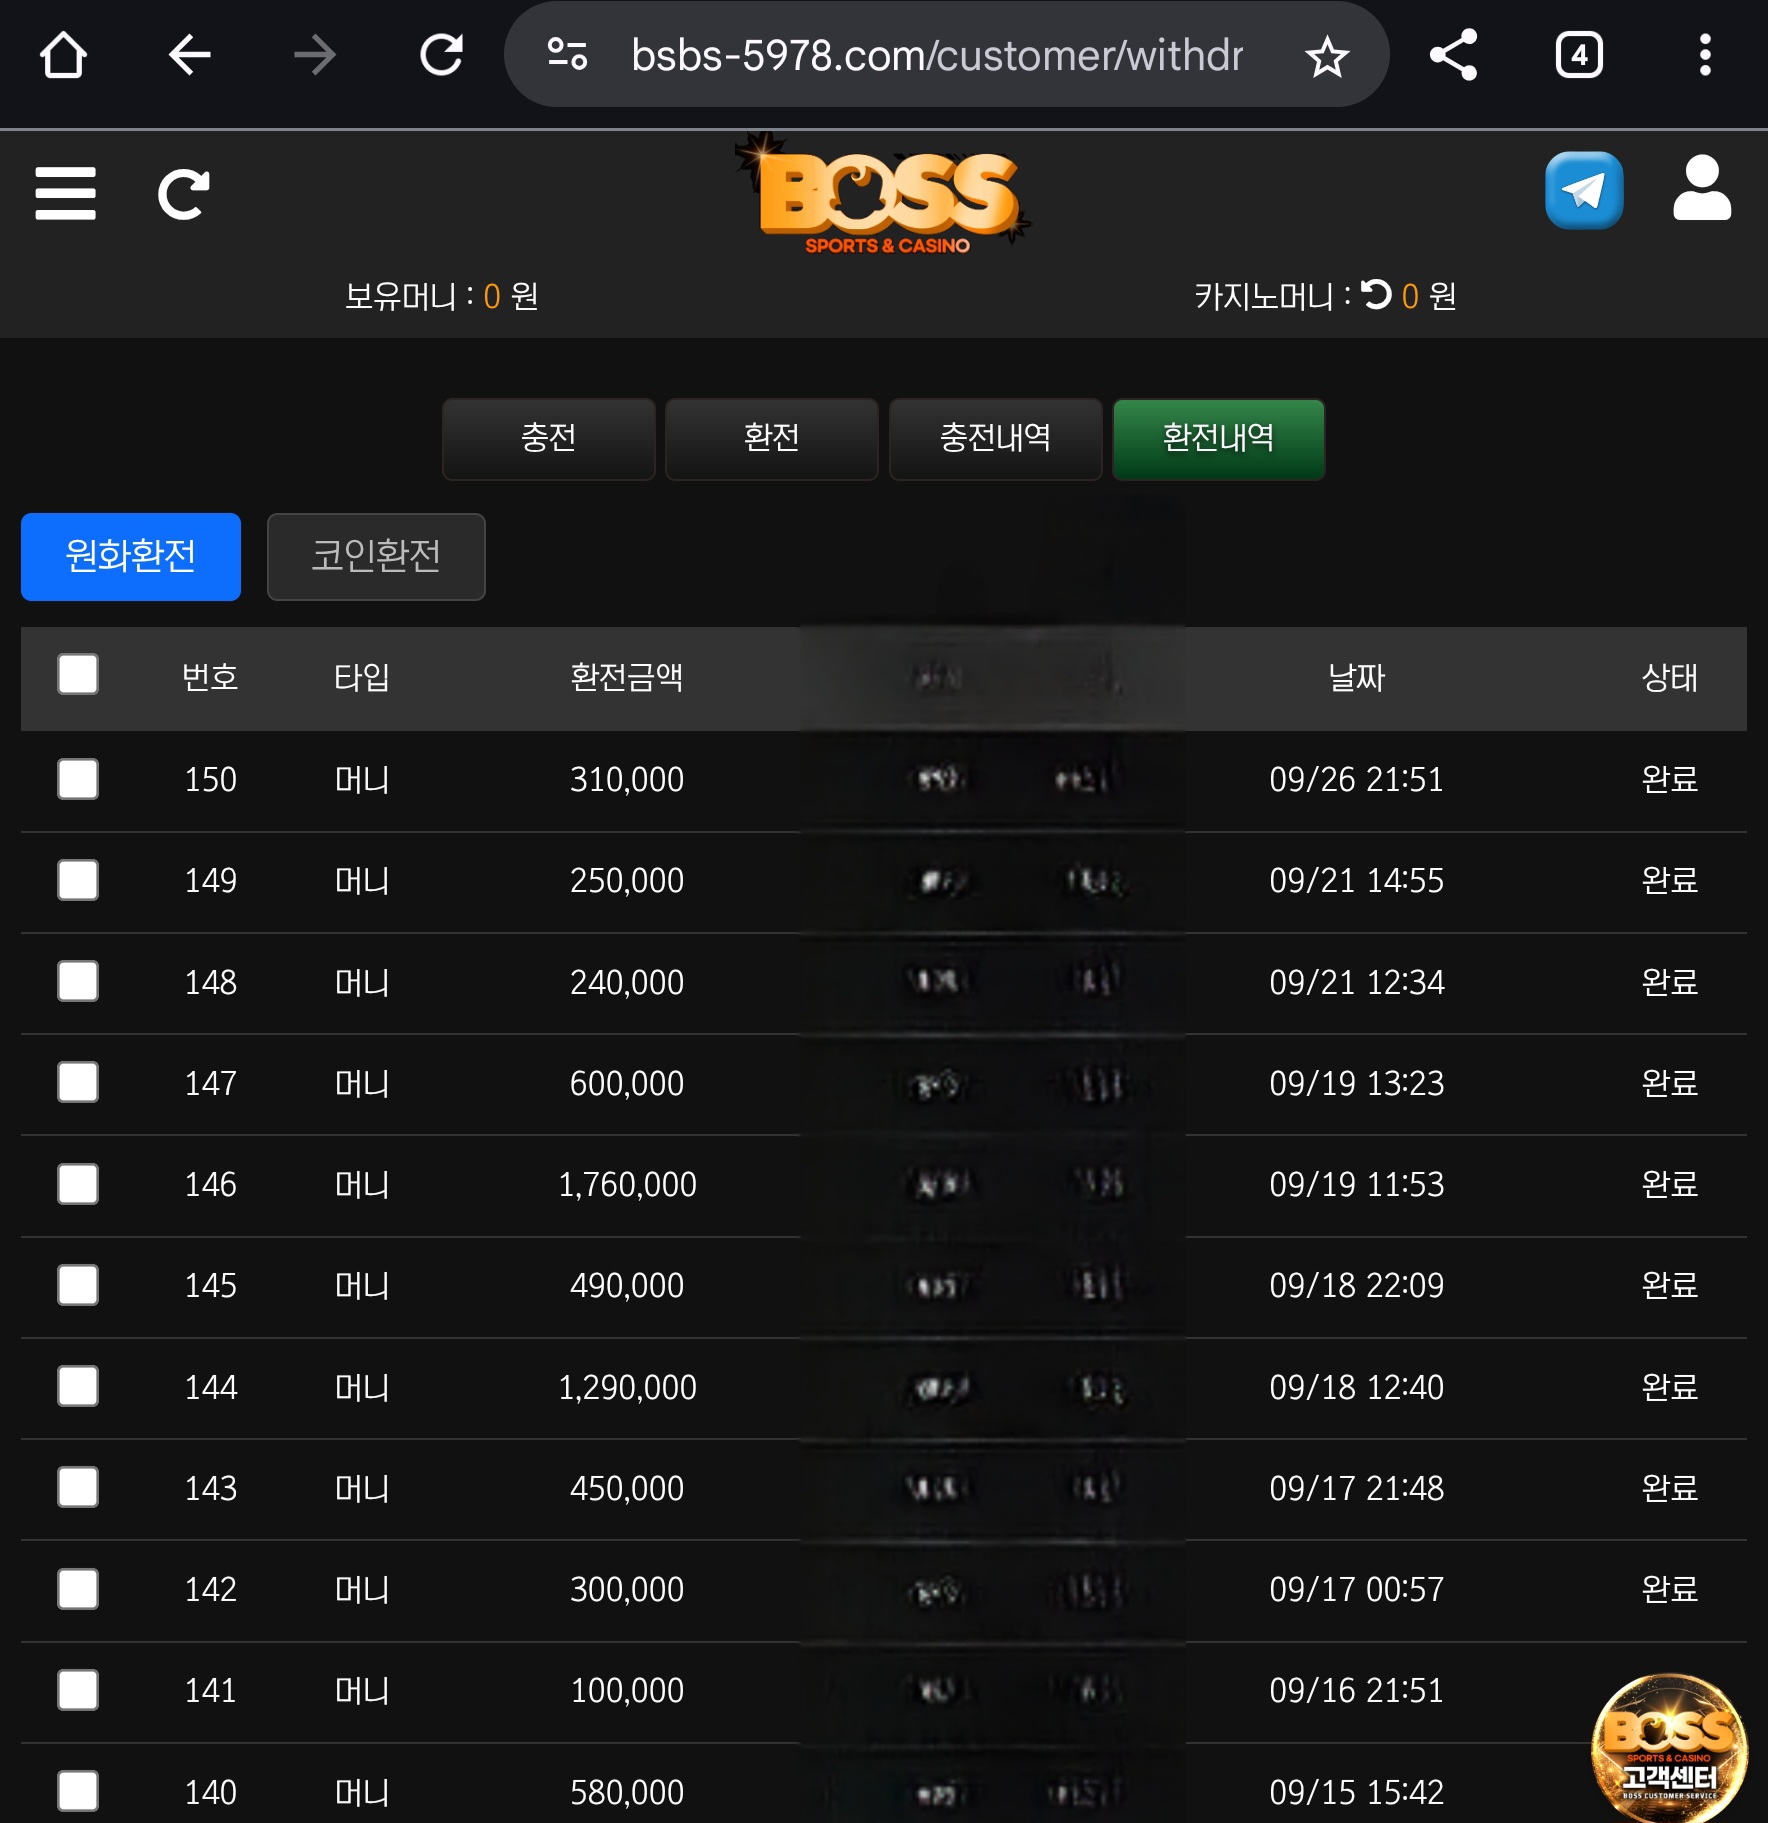Select checkbox for withdrawal number 146
Image resolution: width=1768 pixels, height=1823 pixels.
click(78, 1184)
